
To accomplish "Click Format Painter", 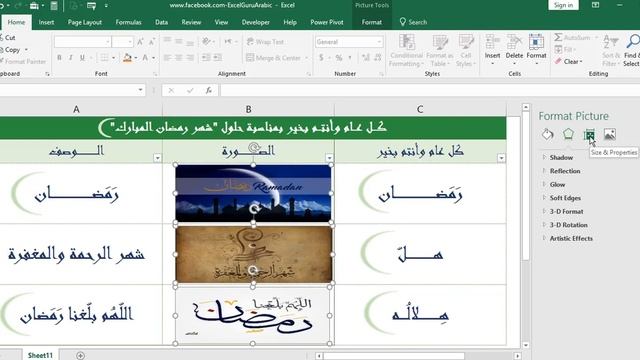I will pos(23,62).
